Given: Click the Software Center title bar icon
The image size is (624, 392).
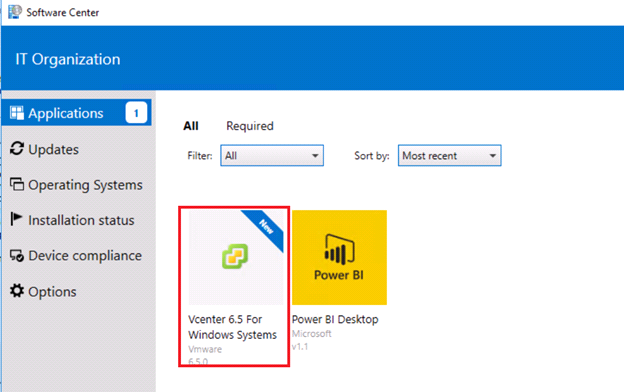Looking at the screenshot, I should (x=15, y=12).
